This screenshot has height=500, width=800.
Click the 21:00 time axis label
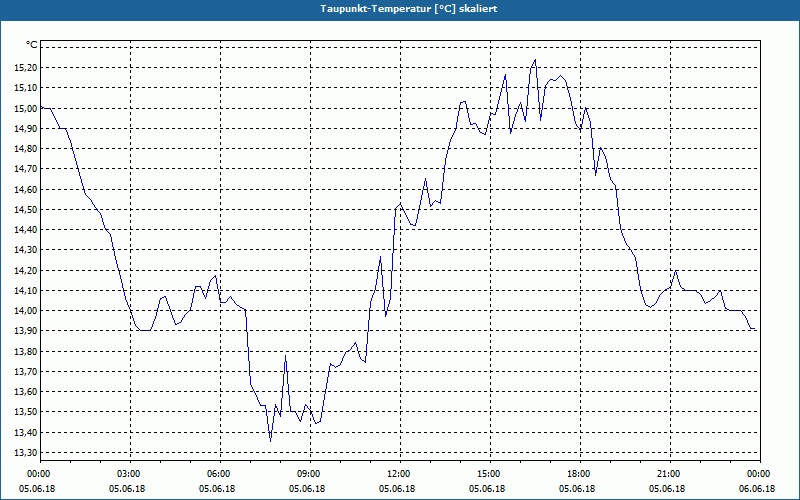(x=669, y=474)
